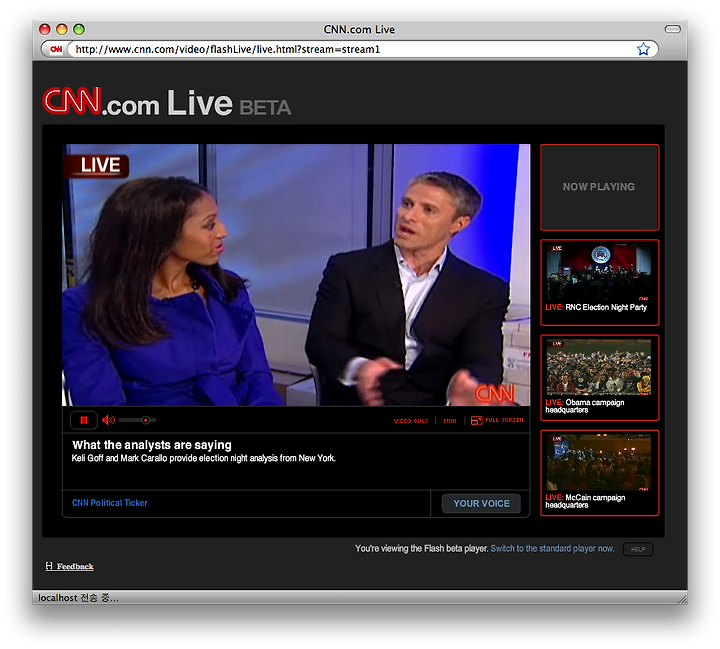The height and width of the screenshot is (649, 720).
Task: Click the status bar text 'localhost'
Action: click(x=57, y=598)
